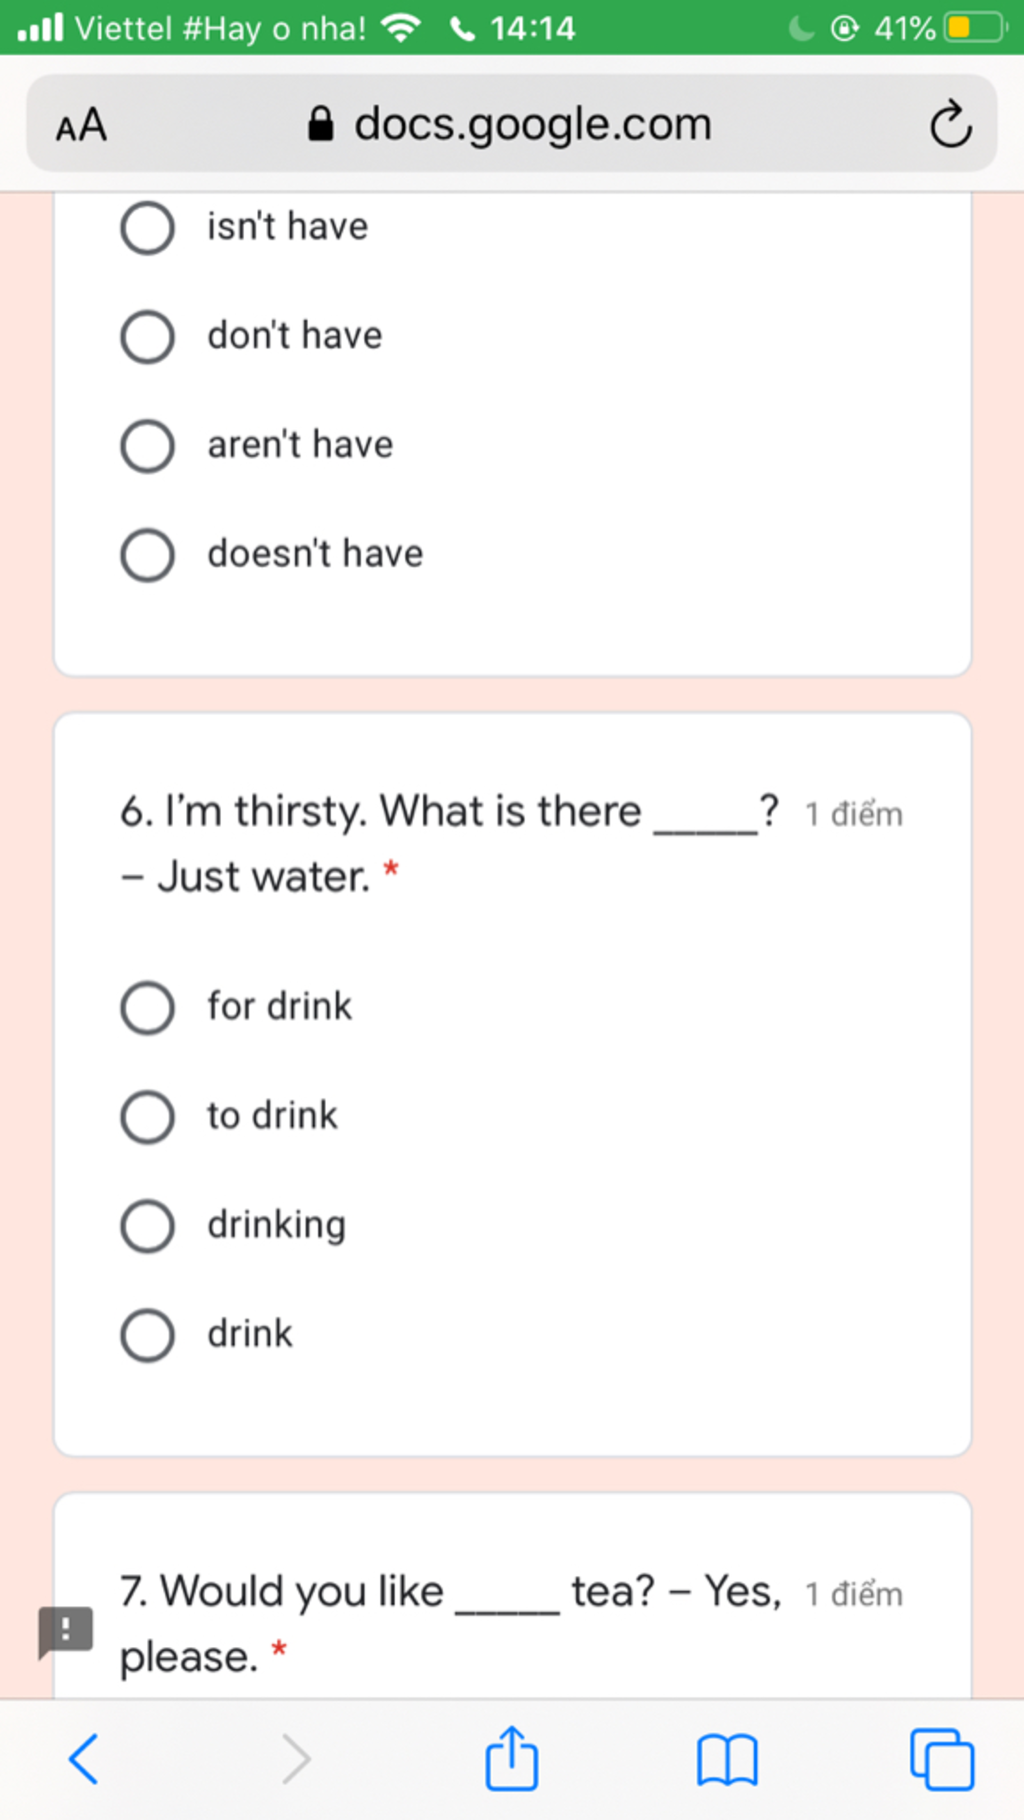1024x1820 pixels.
Task: Tap the Safari back arrow
Action: click(84, 1759)
